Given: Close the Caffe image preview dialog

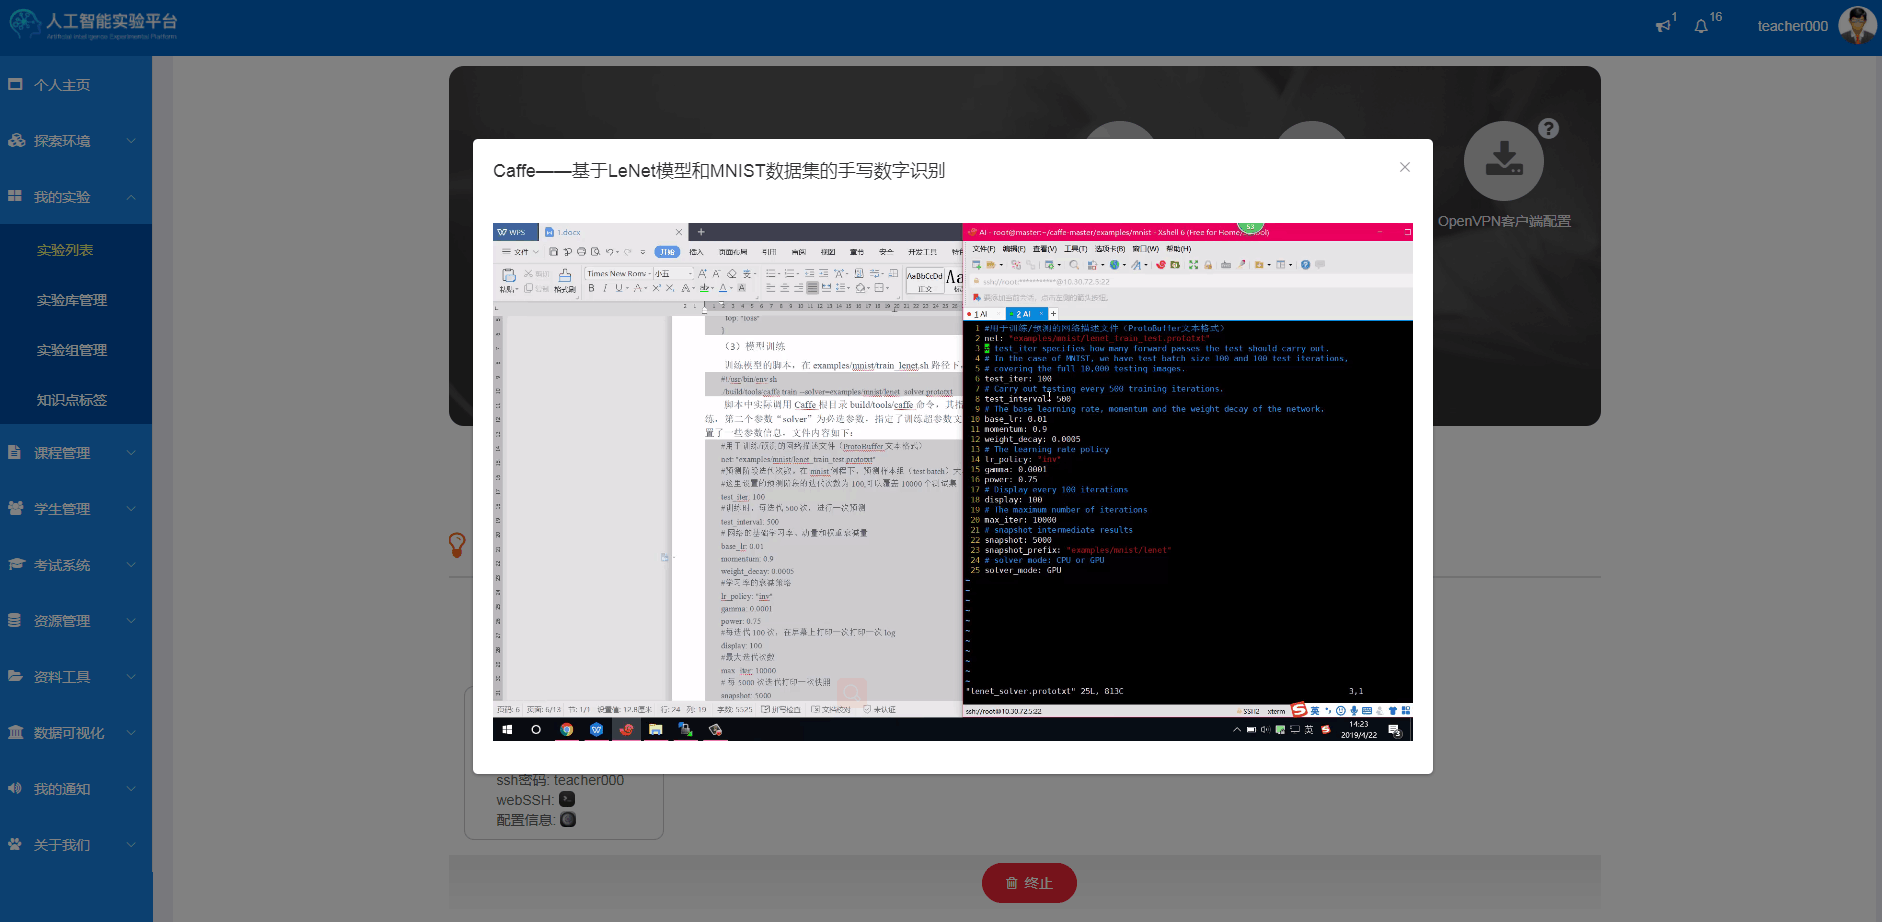Looking at the screenshot, I should click(x=1405, y=167).
